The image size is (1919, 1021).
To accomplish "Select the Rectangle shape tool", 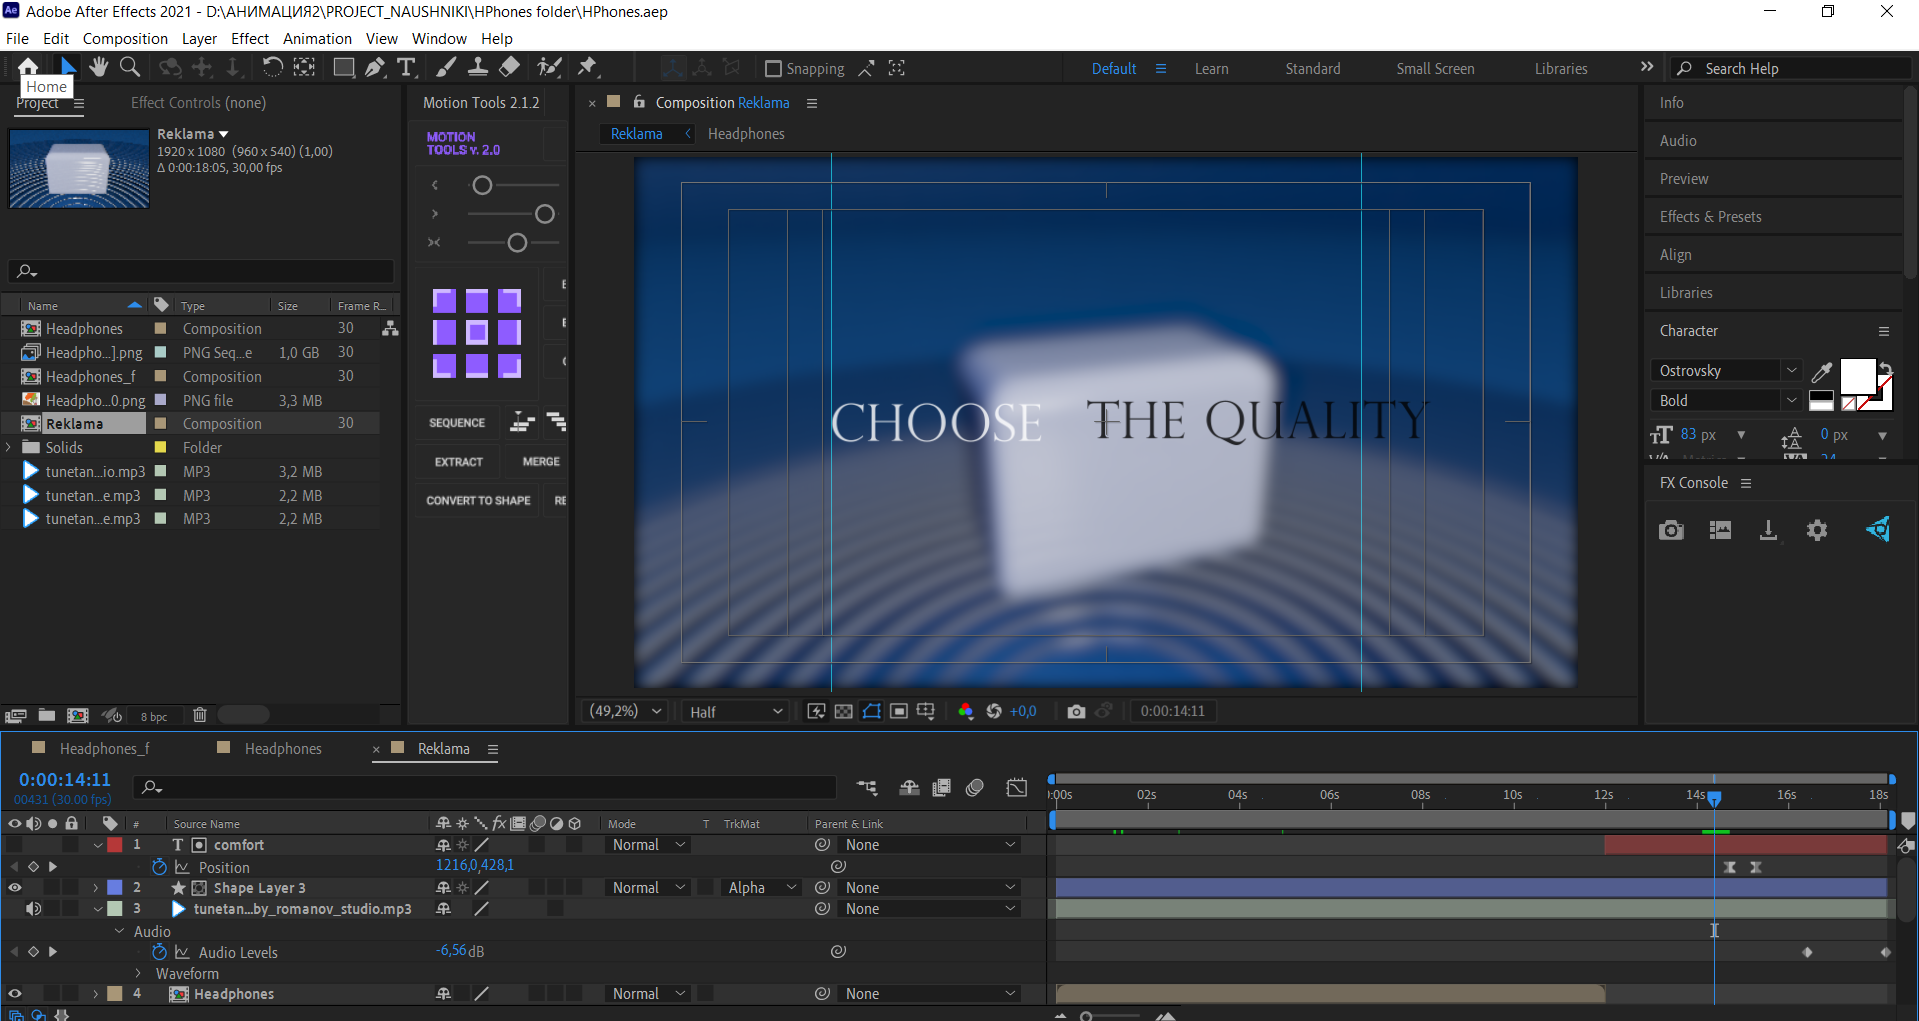I will tap(343, 67).
